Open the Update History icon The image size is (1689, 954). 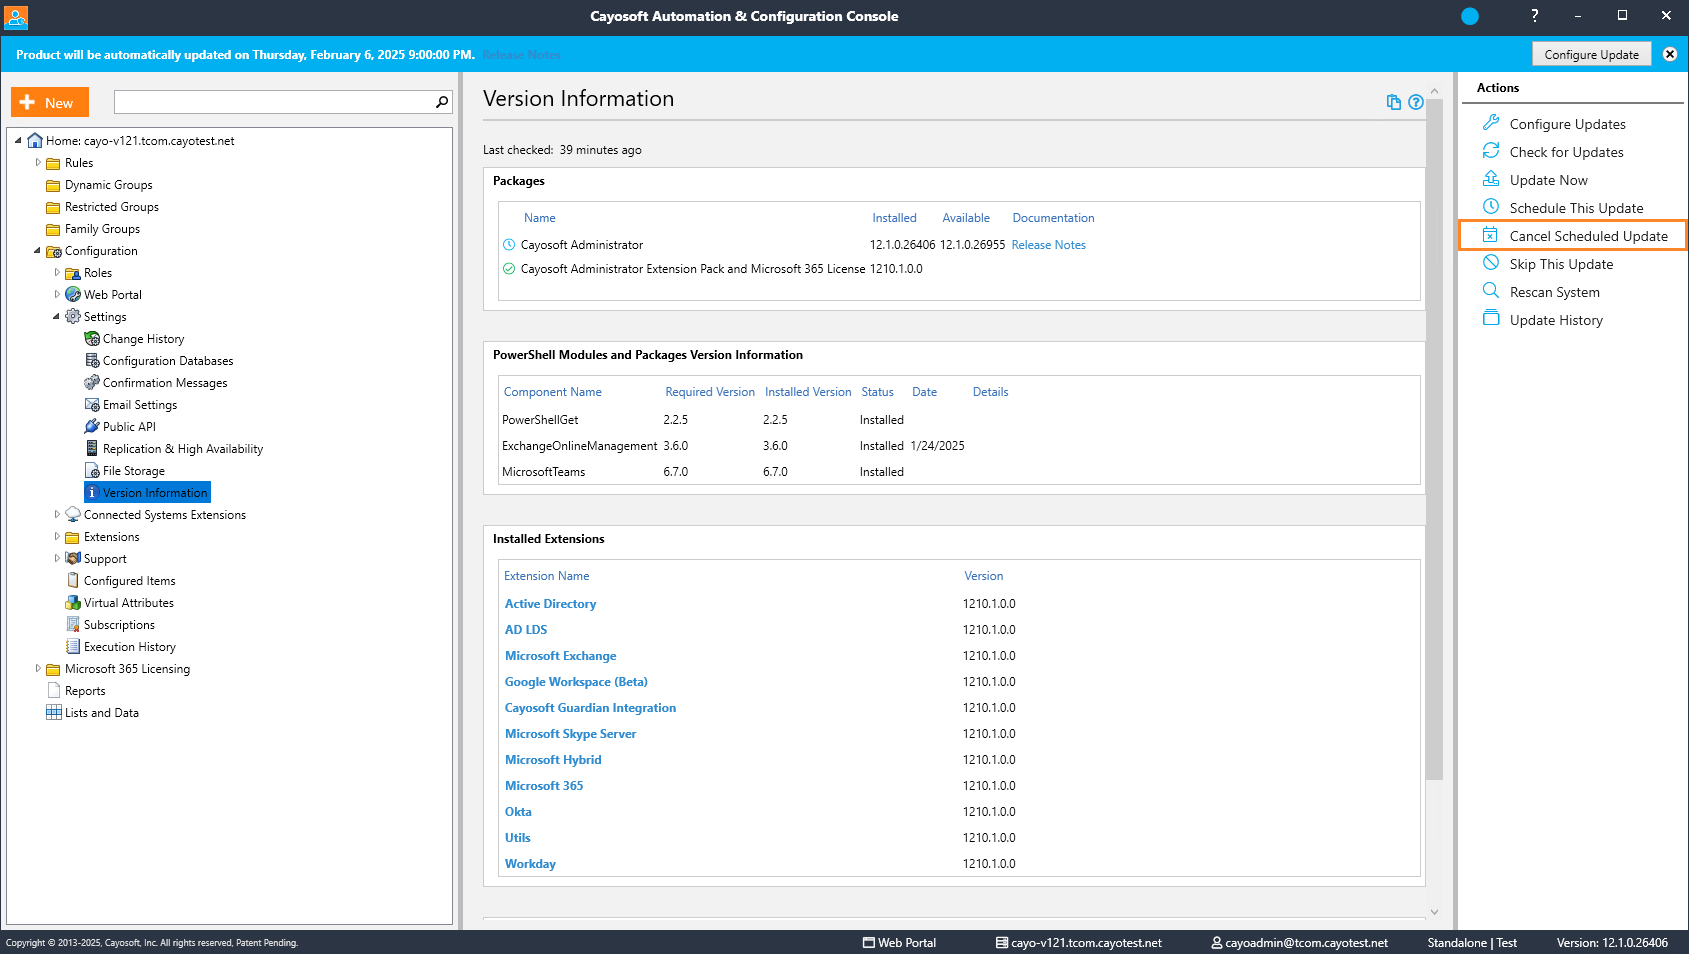click(1490, 318)
